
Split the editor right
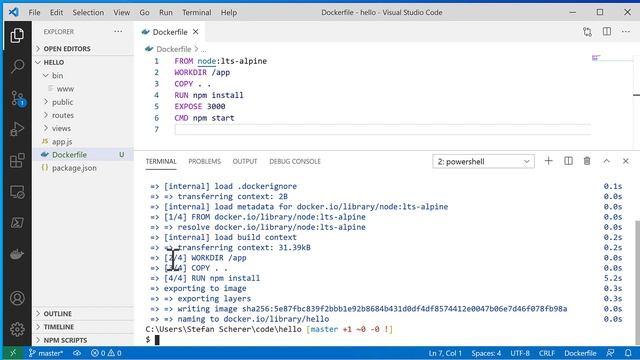coord(607,32)
